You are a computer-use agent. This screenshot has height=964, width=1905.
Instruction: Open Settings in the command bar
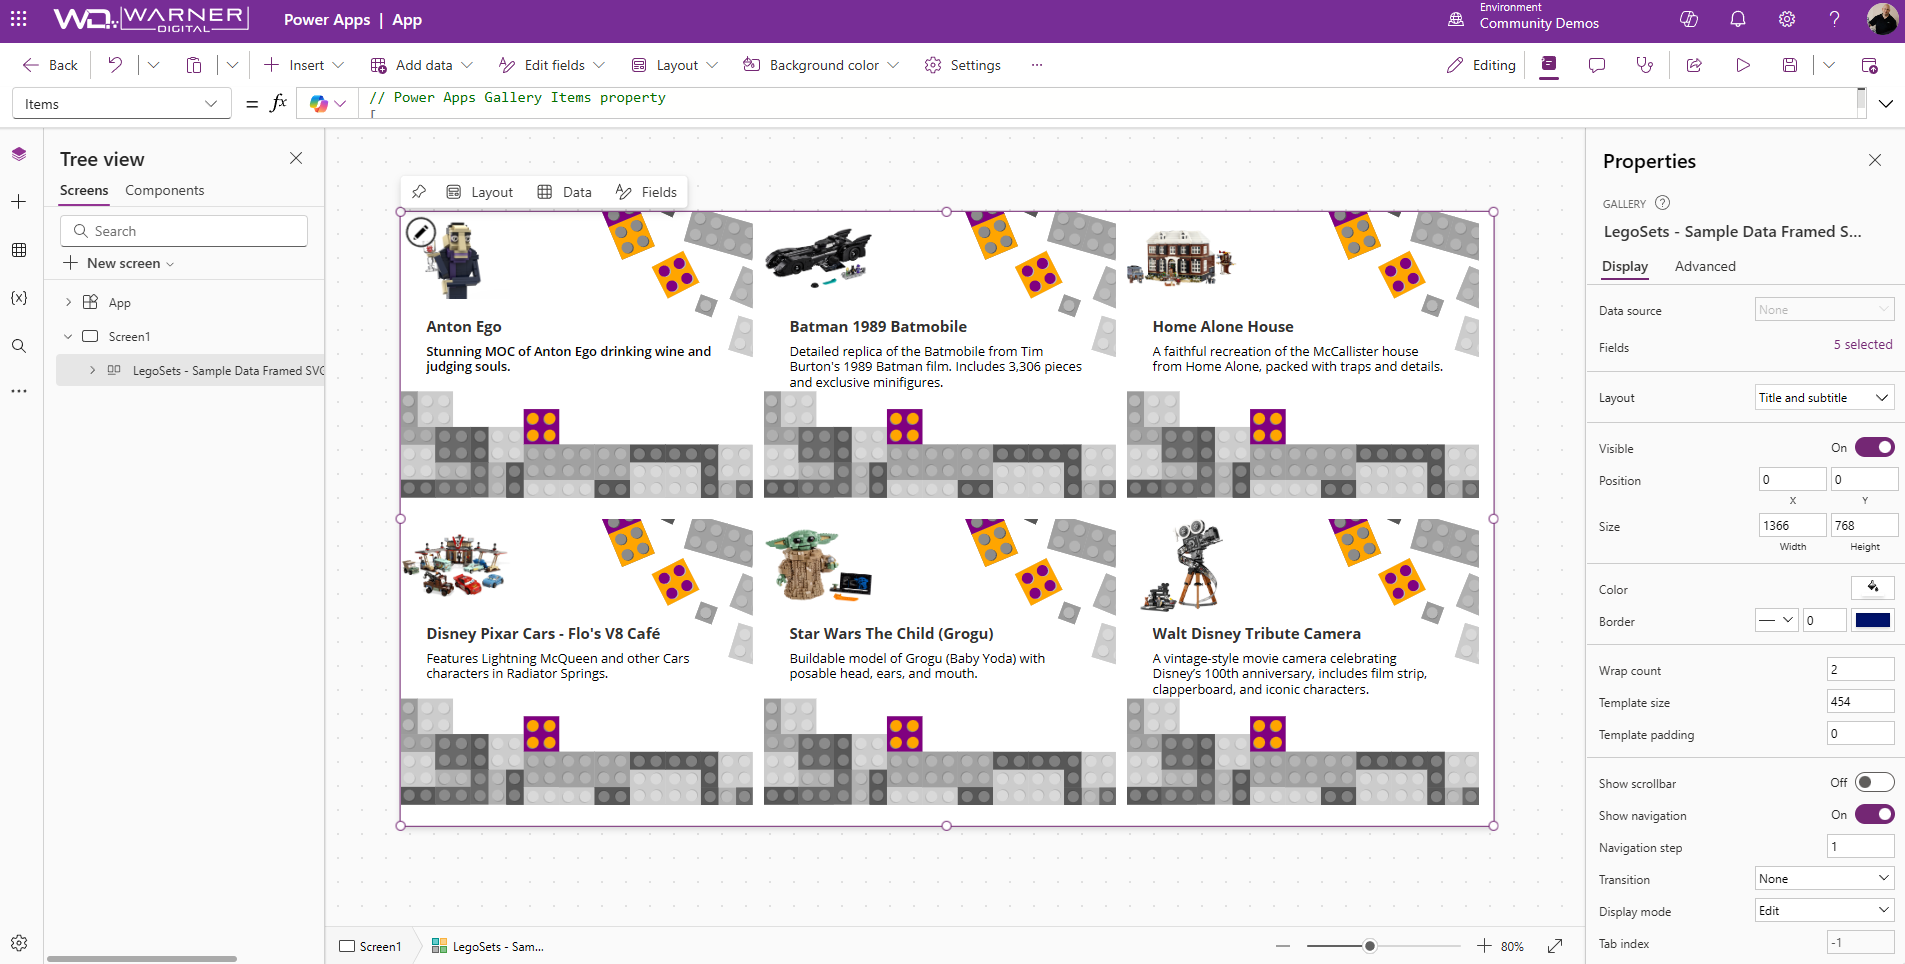pos(963,65)
